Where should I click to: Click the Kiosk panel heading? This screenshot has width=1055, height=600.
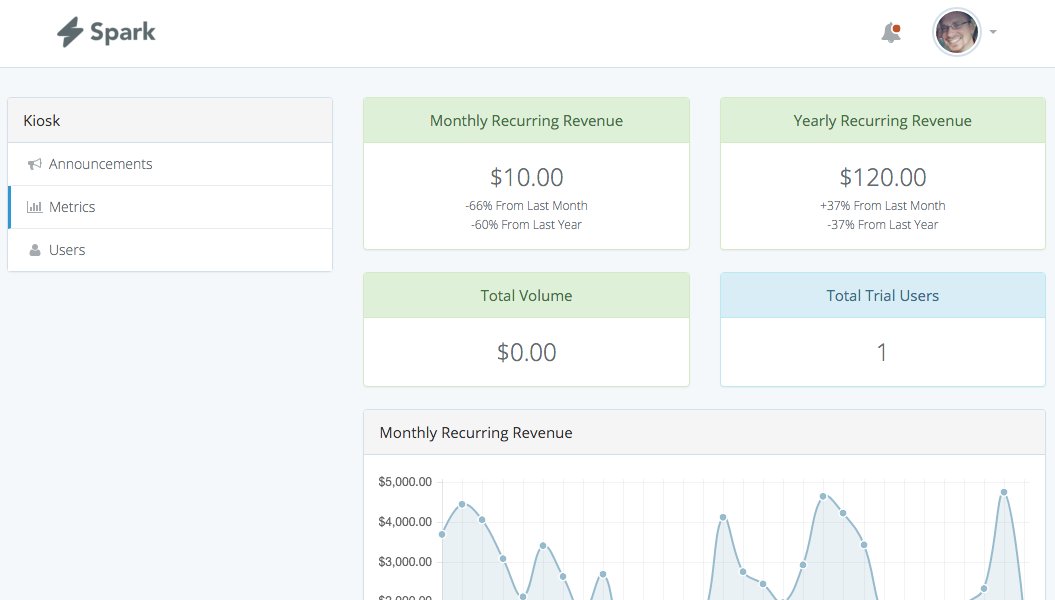[41, 120]
